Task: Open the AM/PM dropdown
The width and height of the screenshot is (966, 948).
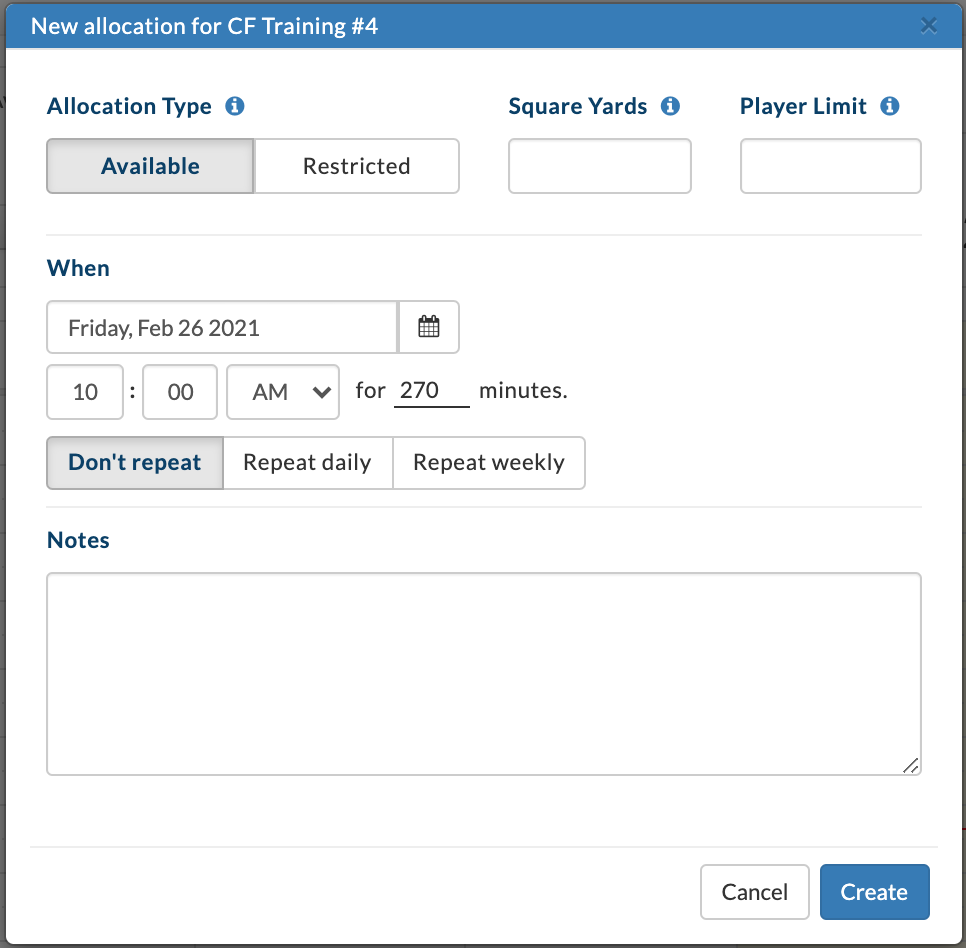Action: coord(283,392)
